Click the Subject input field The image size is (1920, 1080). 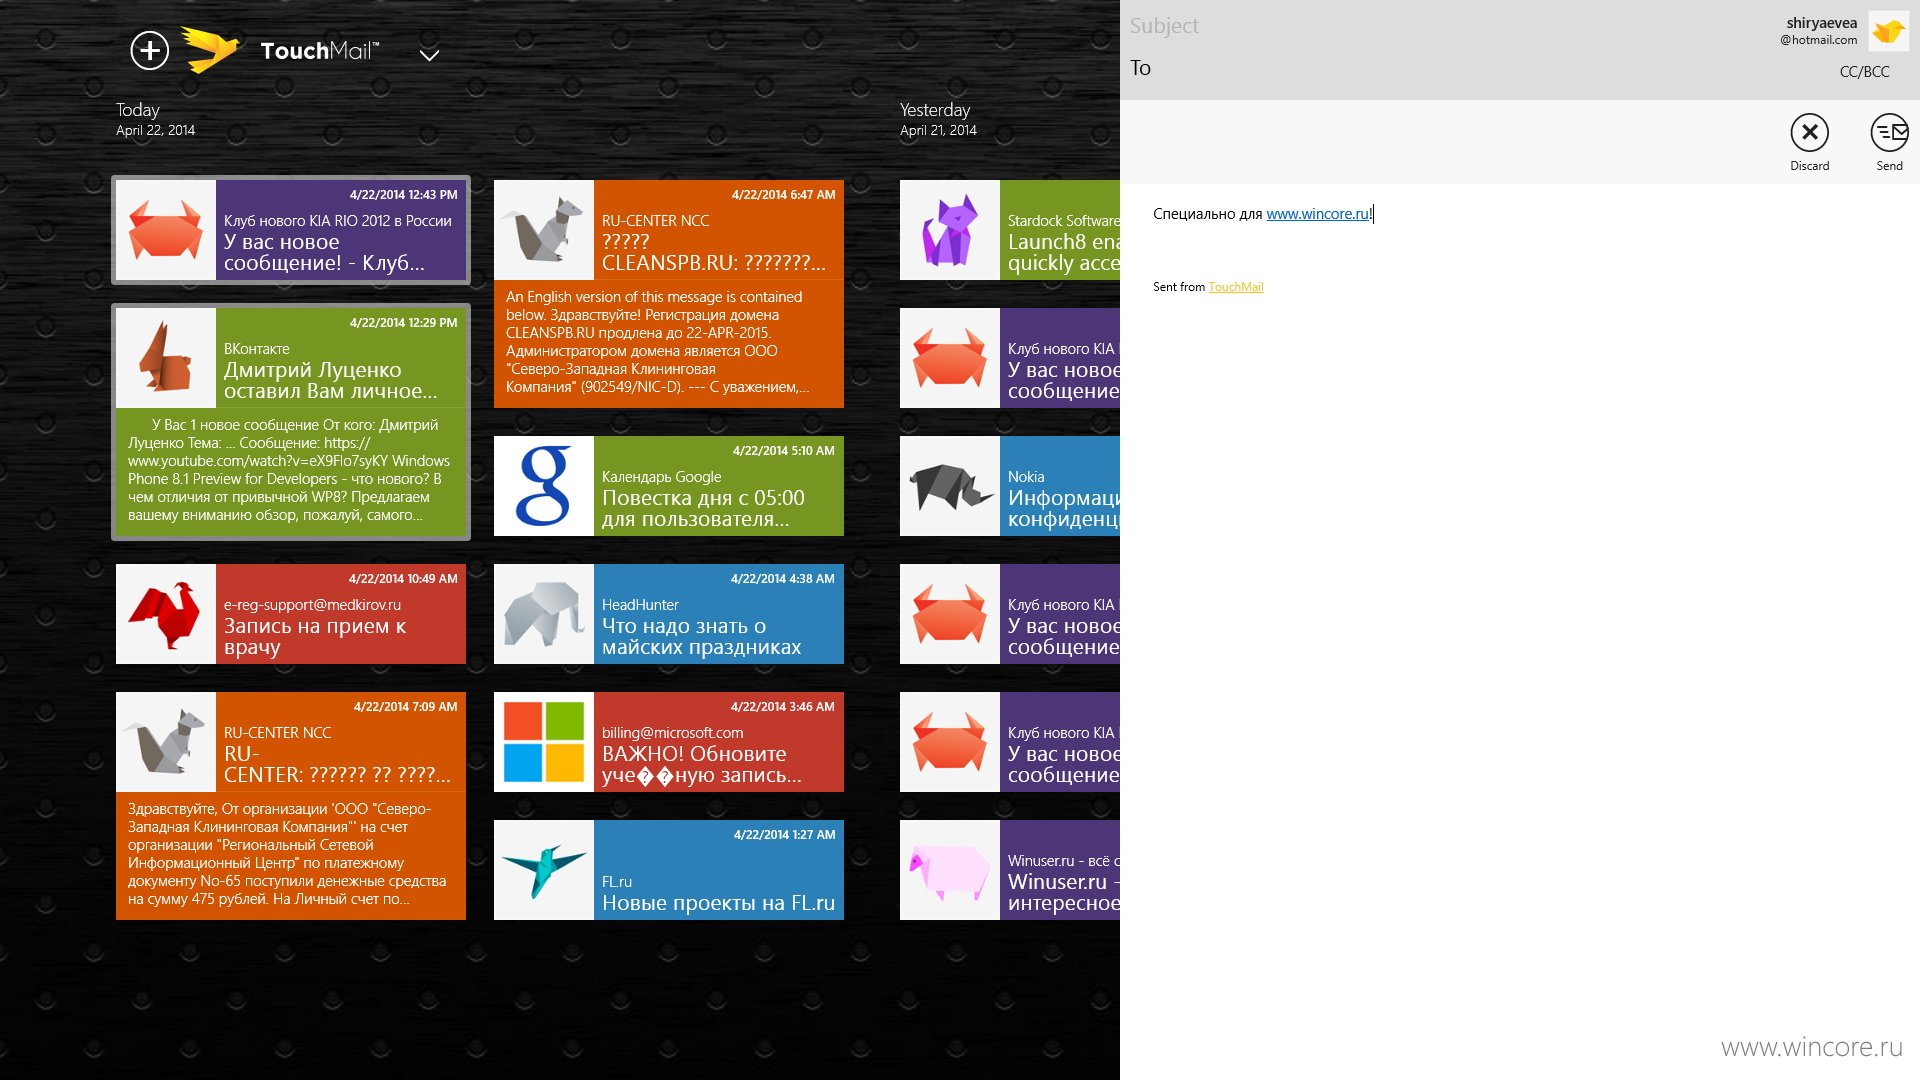(1440, 26)
